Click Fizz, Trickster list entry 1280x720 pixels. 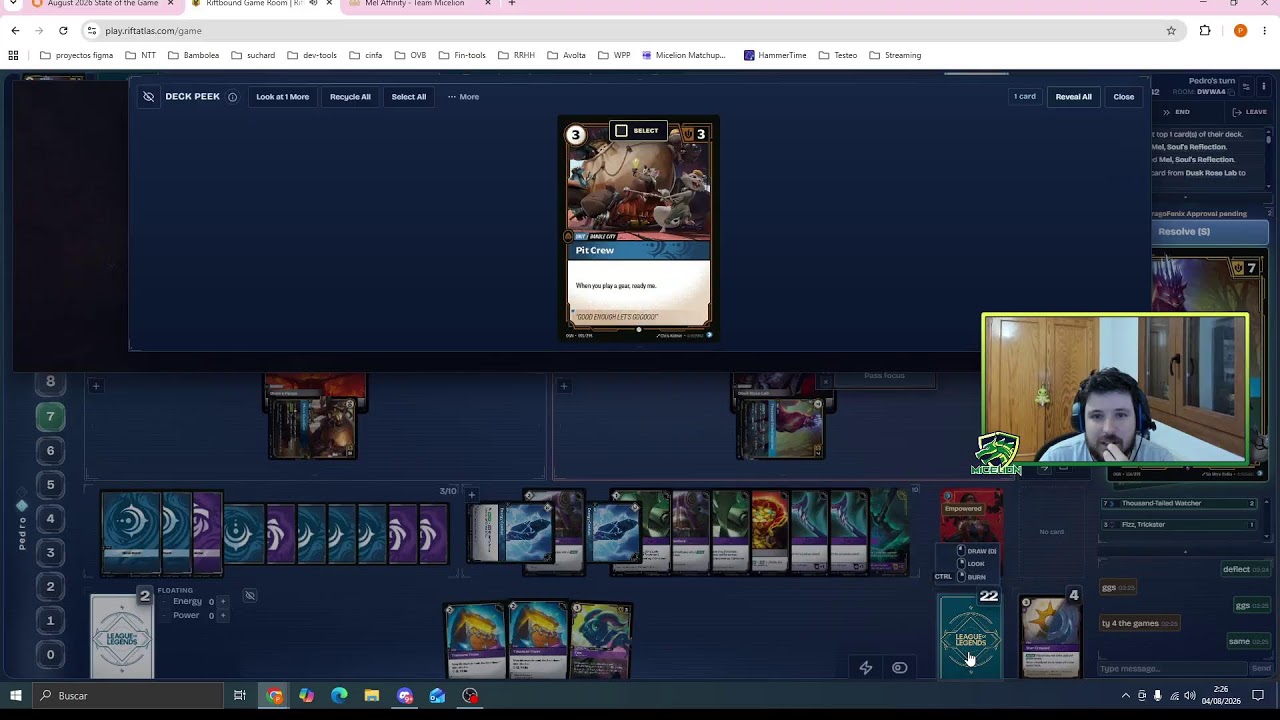point(1179,524)
